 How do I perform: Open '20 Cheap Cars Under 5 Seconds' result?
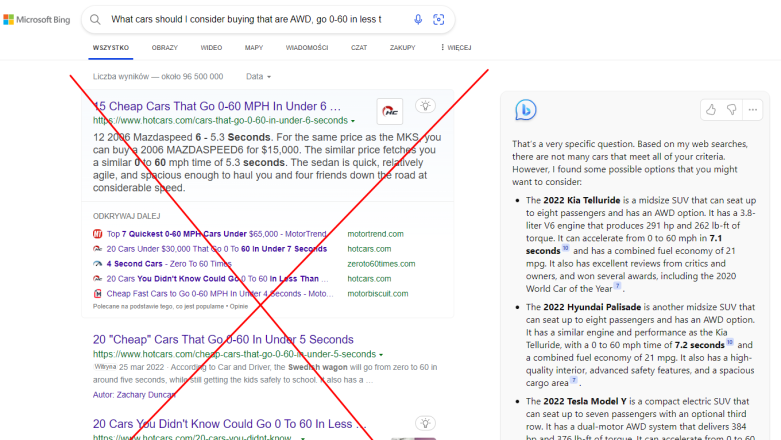tap(223, 339)
